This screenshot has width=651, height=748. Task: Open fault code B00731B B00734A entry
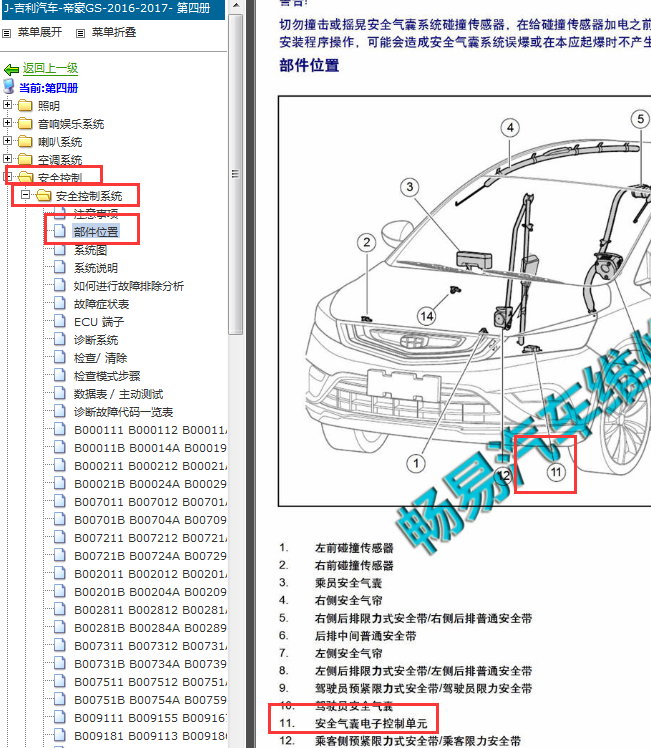[150, 664]
